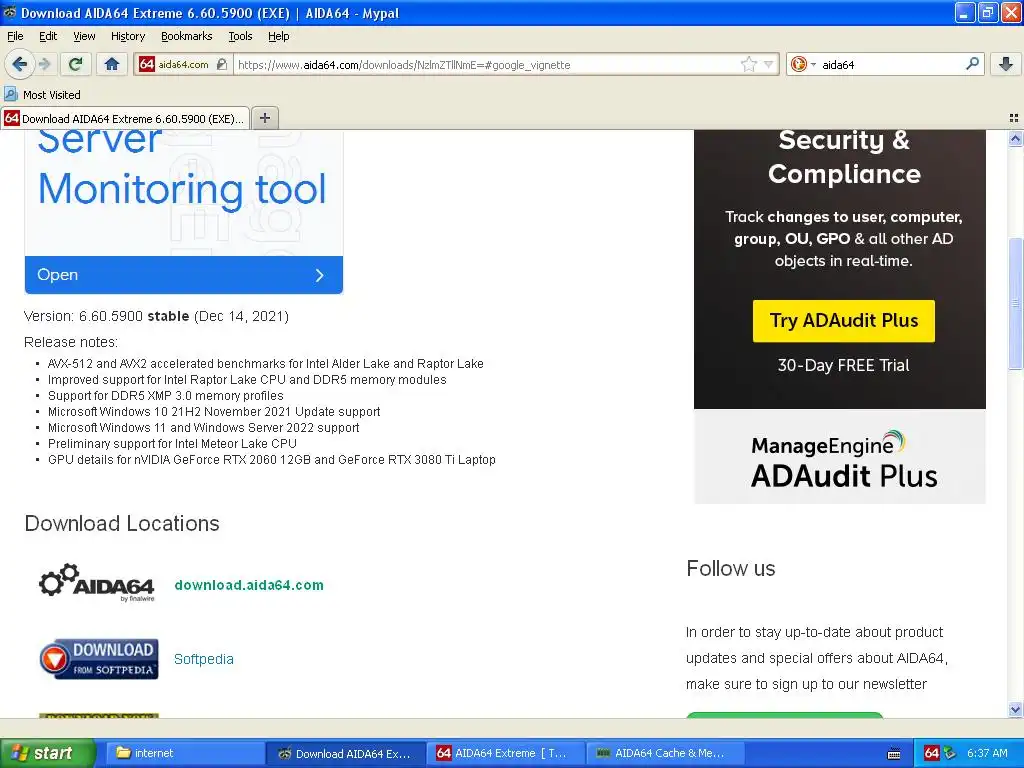Click the GeForce RTX 2060 release note
Image resolution: width=1024 pixels, height=768 pixels.
tap(271, 460)
